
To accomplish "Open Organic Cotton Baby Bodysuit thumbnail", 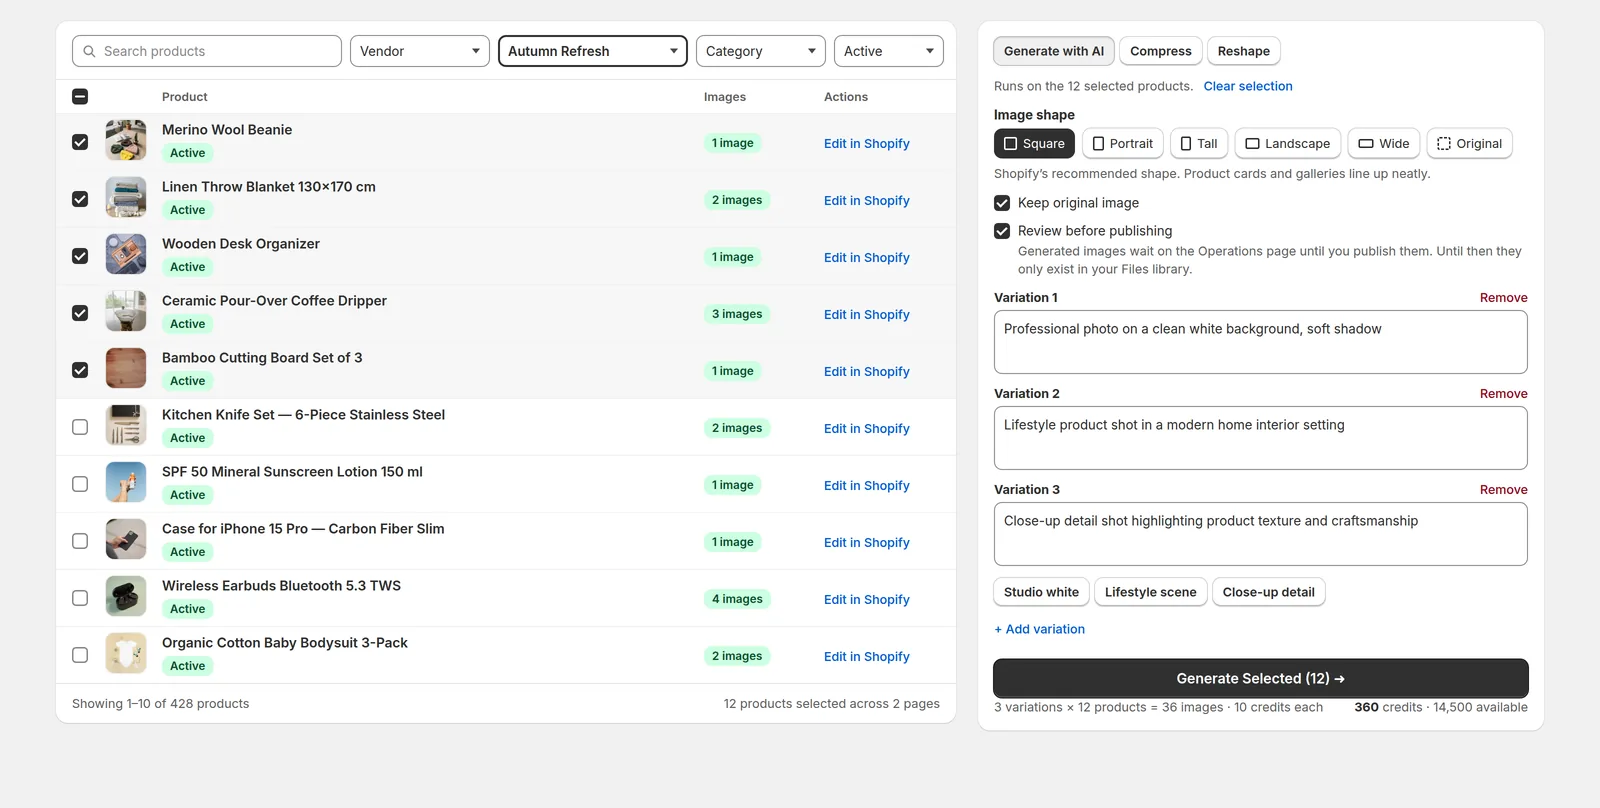I will point(126,654).
